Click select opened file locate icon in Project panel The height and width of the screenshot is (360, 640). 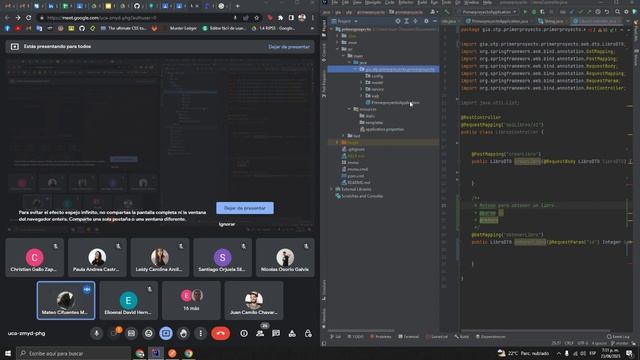[x=398, y=21]
